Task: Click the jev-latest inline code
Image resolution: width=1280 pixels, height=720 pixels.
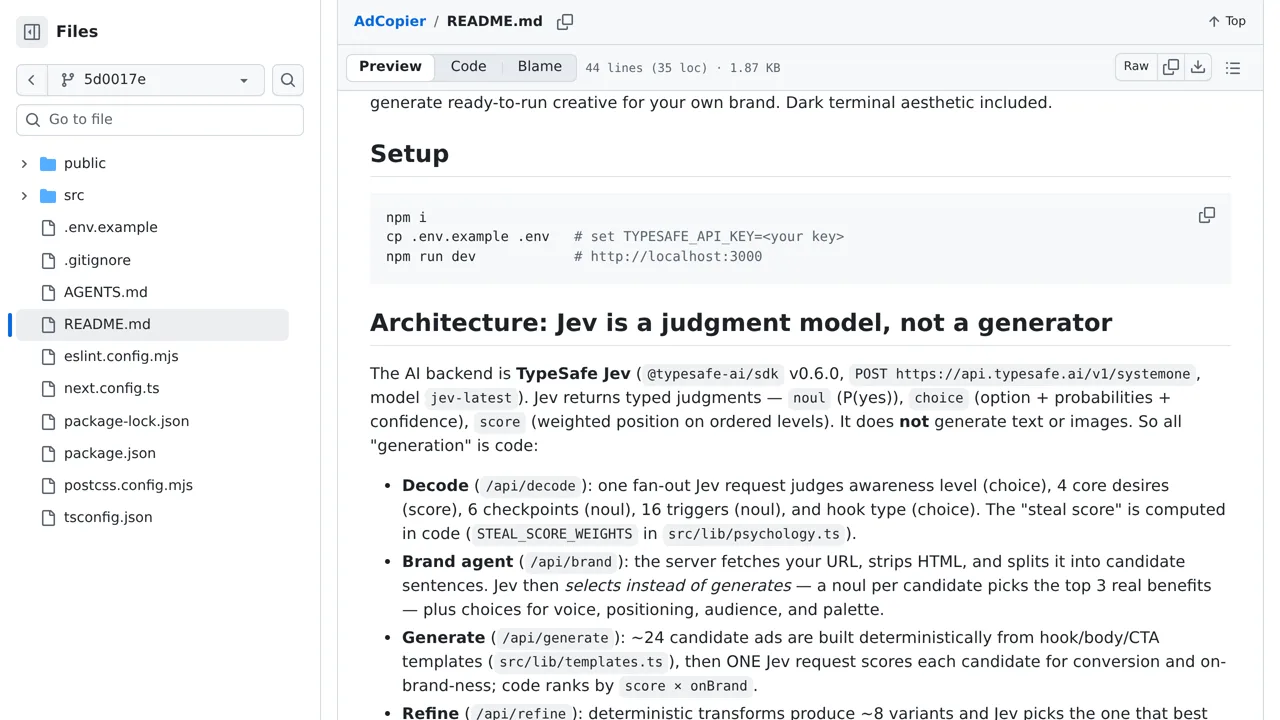Action: pos(471,398)
